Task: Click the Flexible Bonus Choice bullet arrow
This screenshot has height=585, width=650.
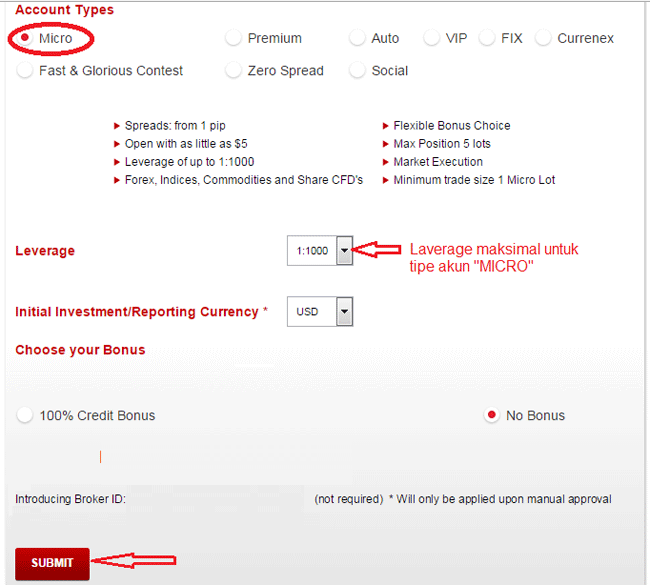Action: (x=385, y=126)
